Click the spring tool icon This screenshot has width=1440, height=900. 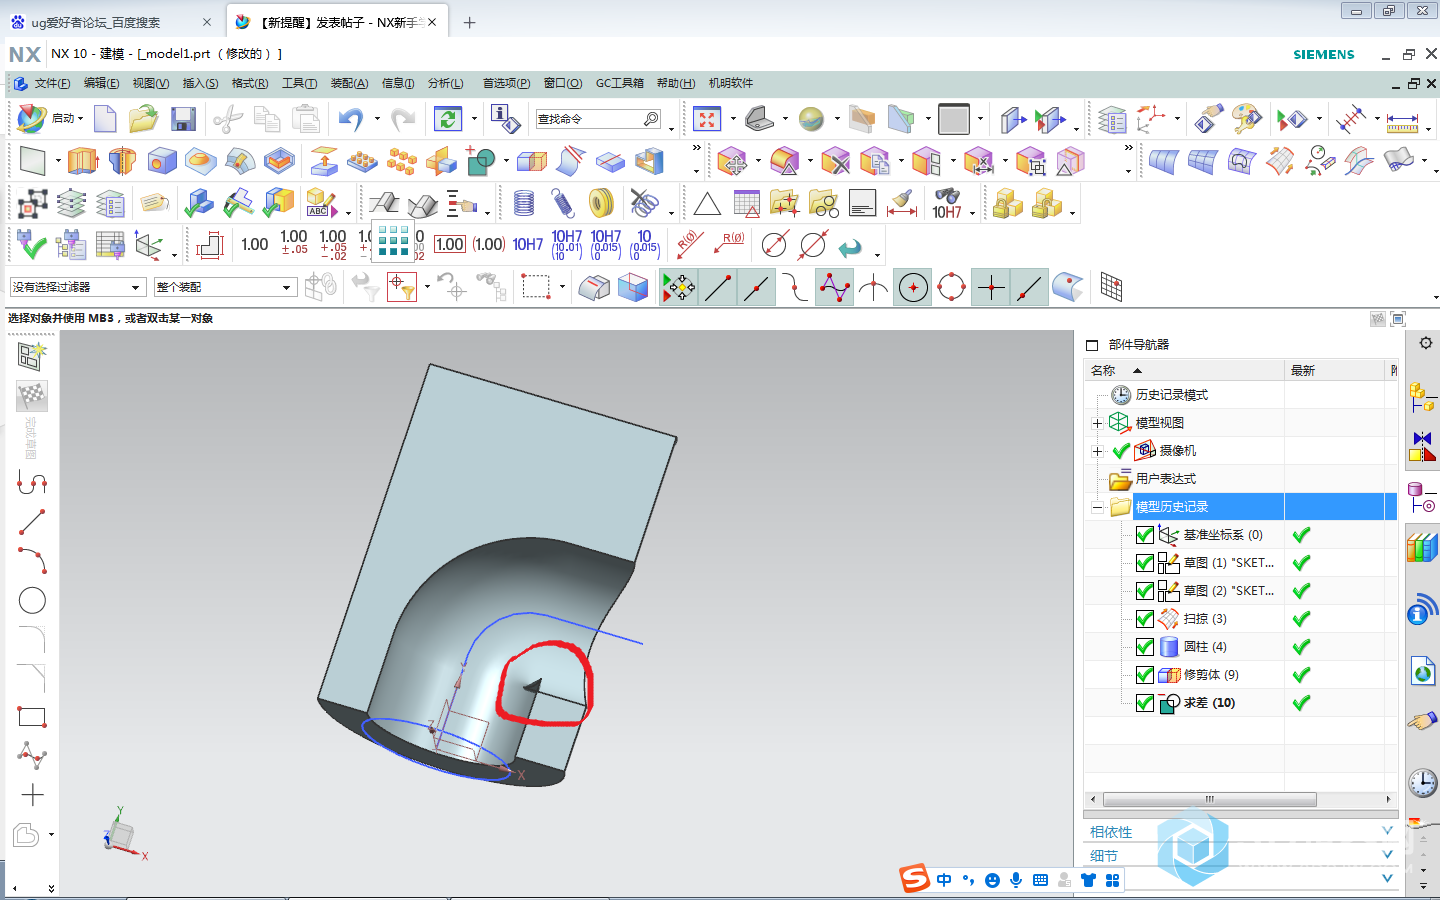point(563,204)
